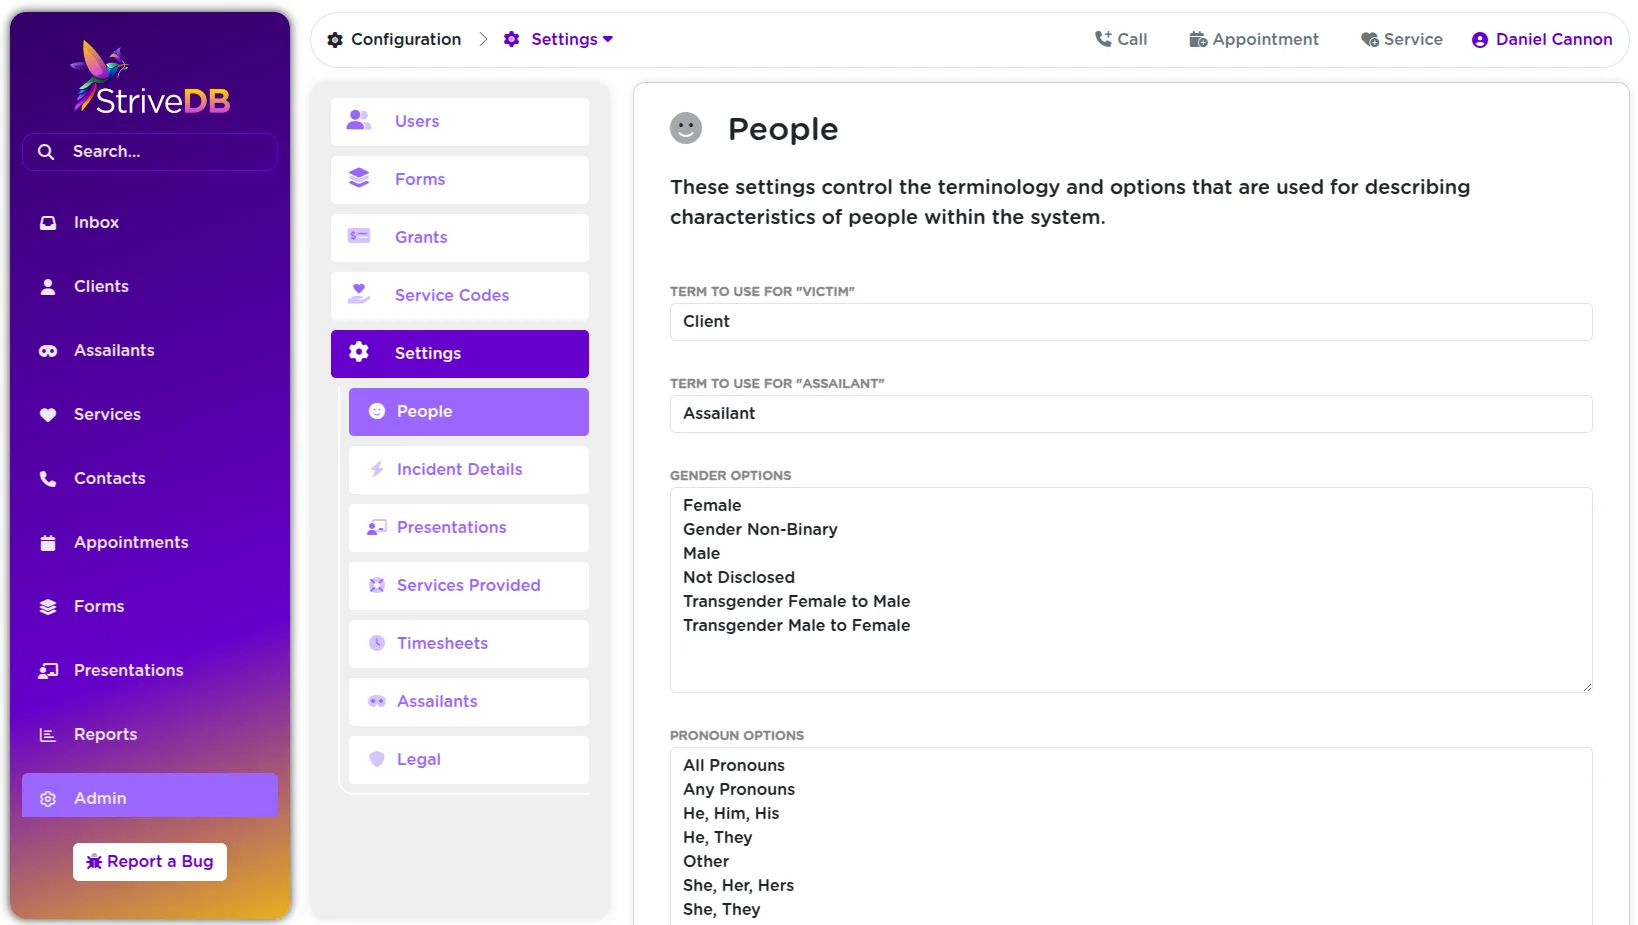This screenshot has height=925, width=1638.
Task: Switch to the Presentations settings tab
Action: click(x=451, y=527)
